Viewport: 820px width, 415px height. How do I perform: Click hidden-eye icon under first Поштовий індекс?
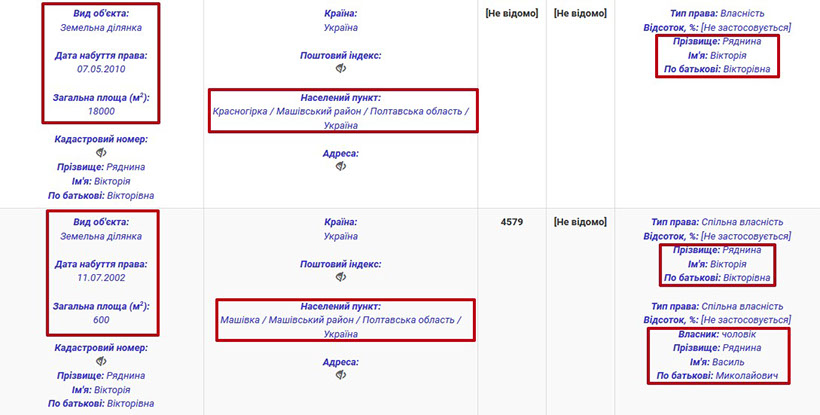tap(341, 69)
